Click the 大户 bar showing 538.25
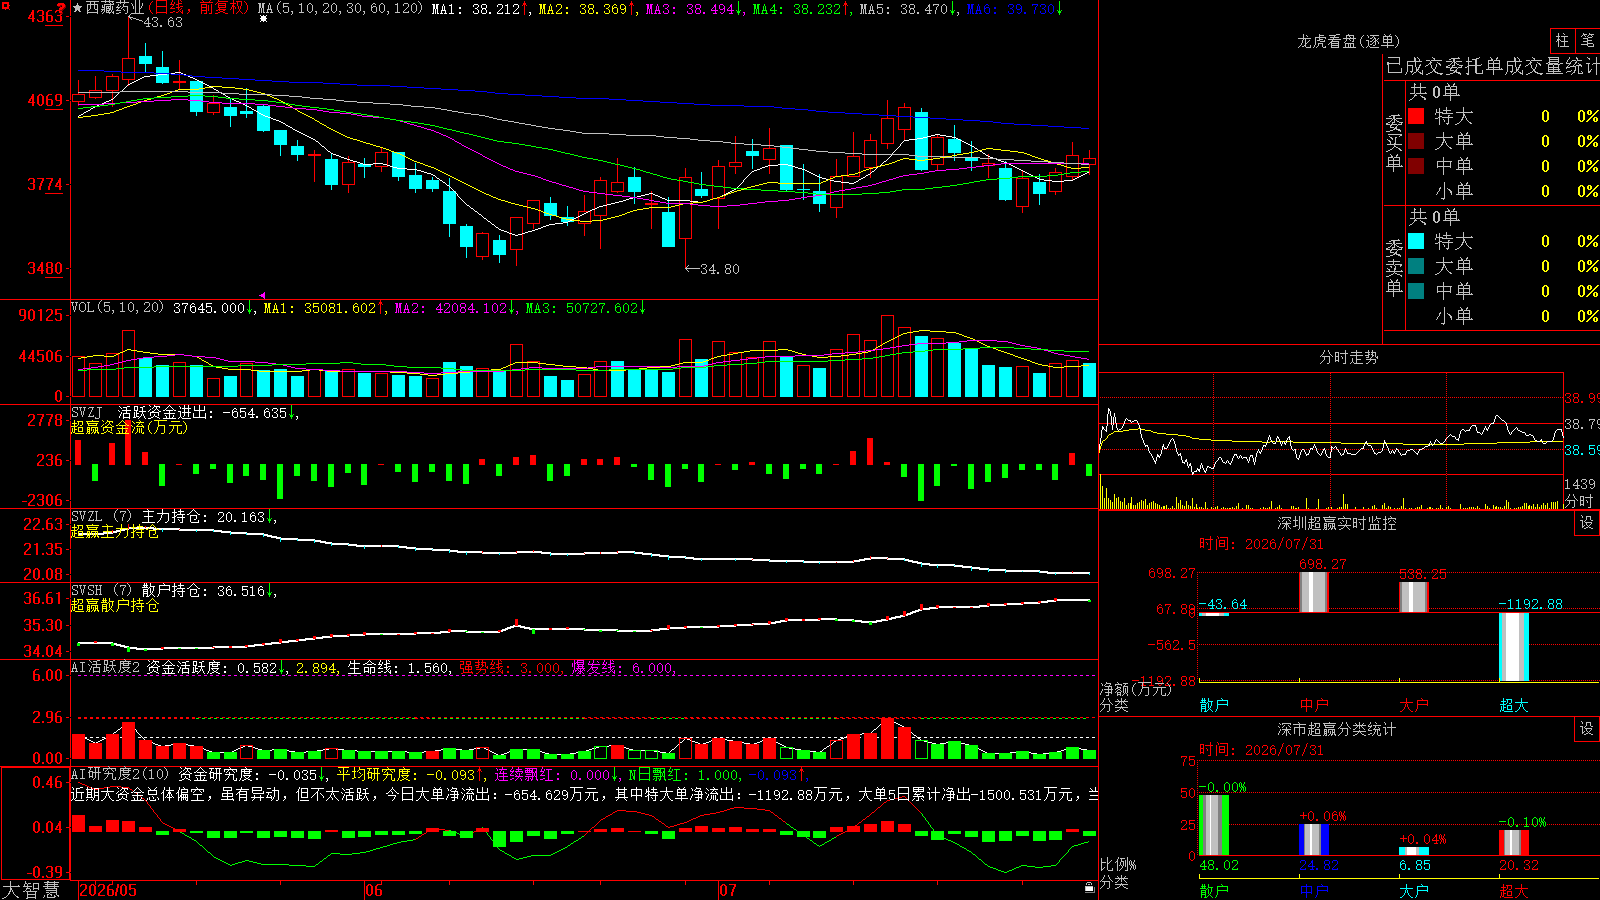 point(1414,597)
